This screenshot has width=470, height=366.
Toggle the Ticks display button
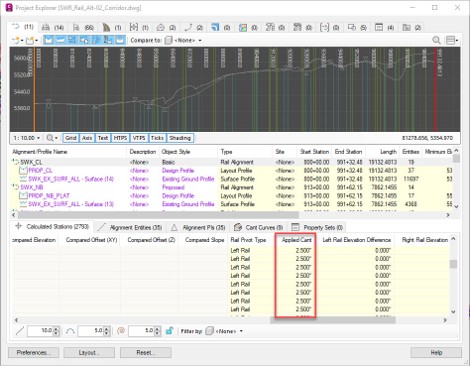pos(157,138)
